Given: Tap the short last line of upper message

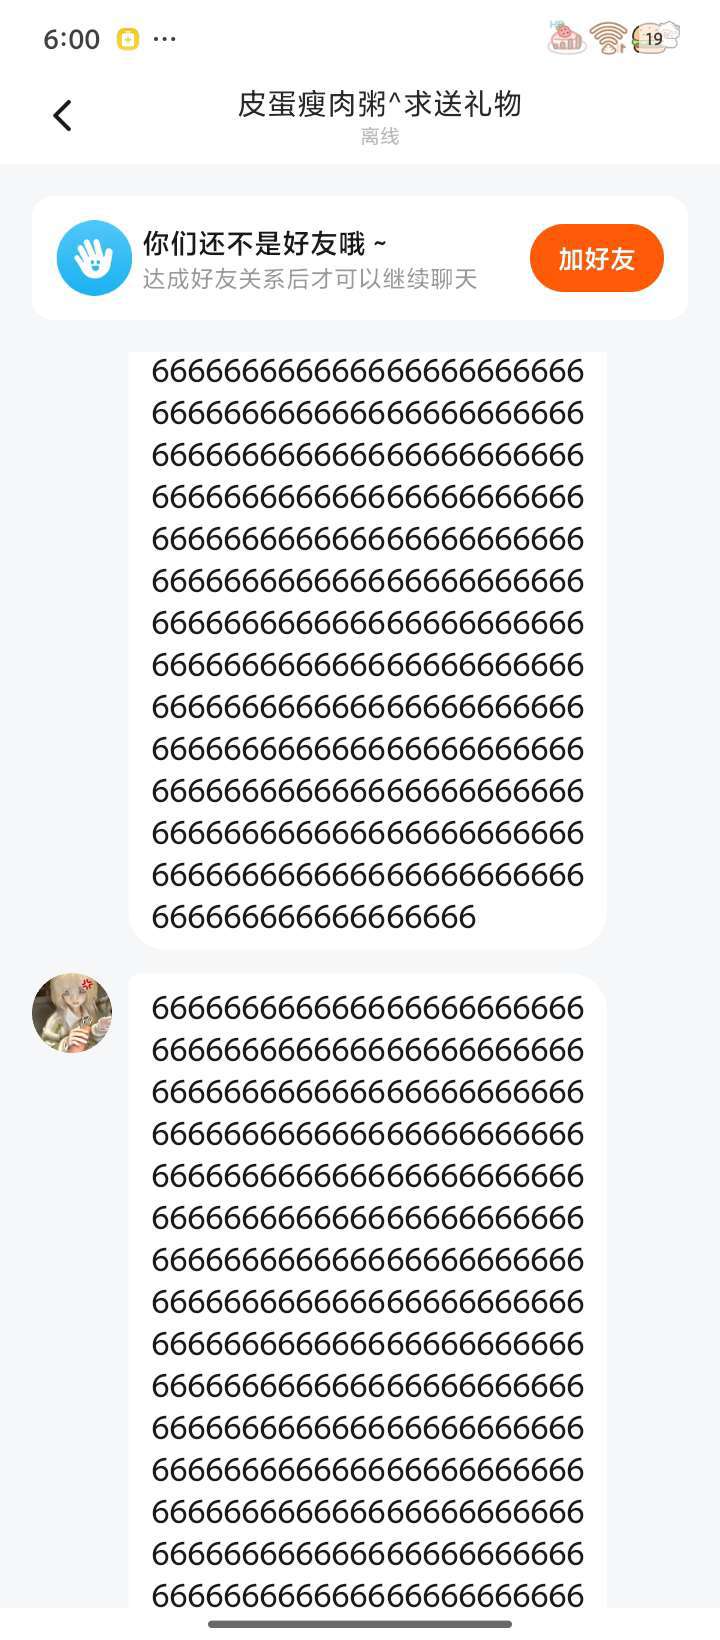Looking at the screenshot, I should click(x=314, y=917).
